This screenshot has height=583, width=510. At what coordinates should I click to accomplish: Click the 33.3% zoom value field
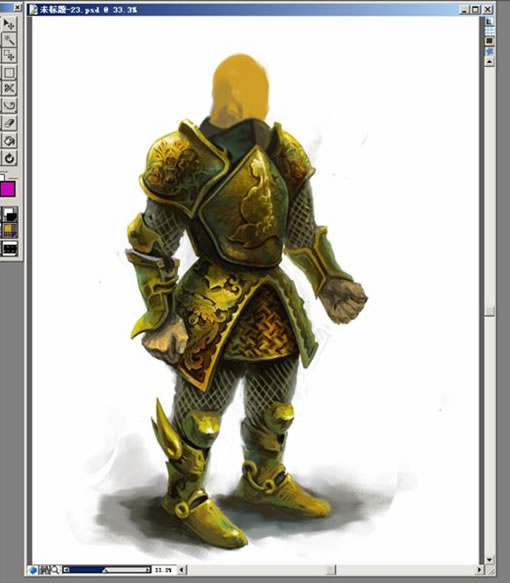163,570
